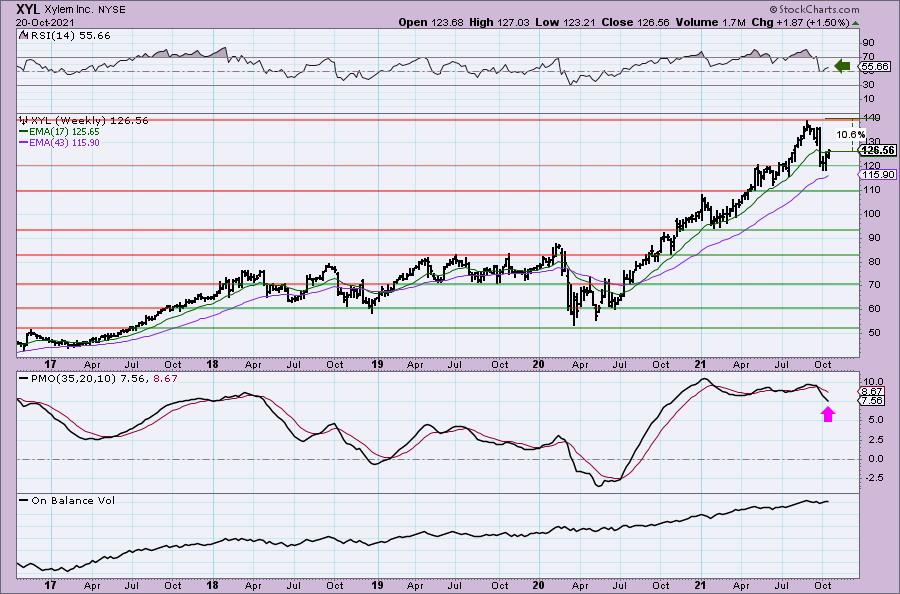Click the date 20-Oct-2021

coord(46,22)
